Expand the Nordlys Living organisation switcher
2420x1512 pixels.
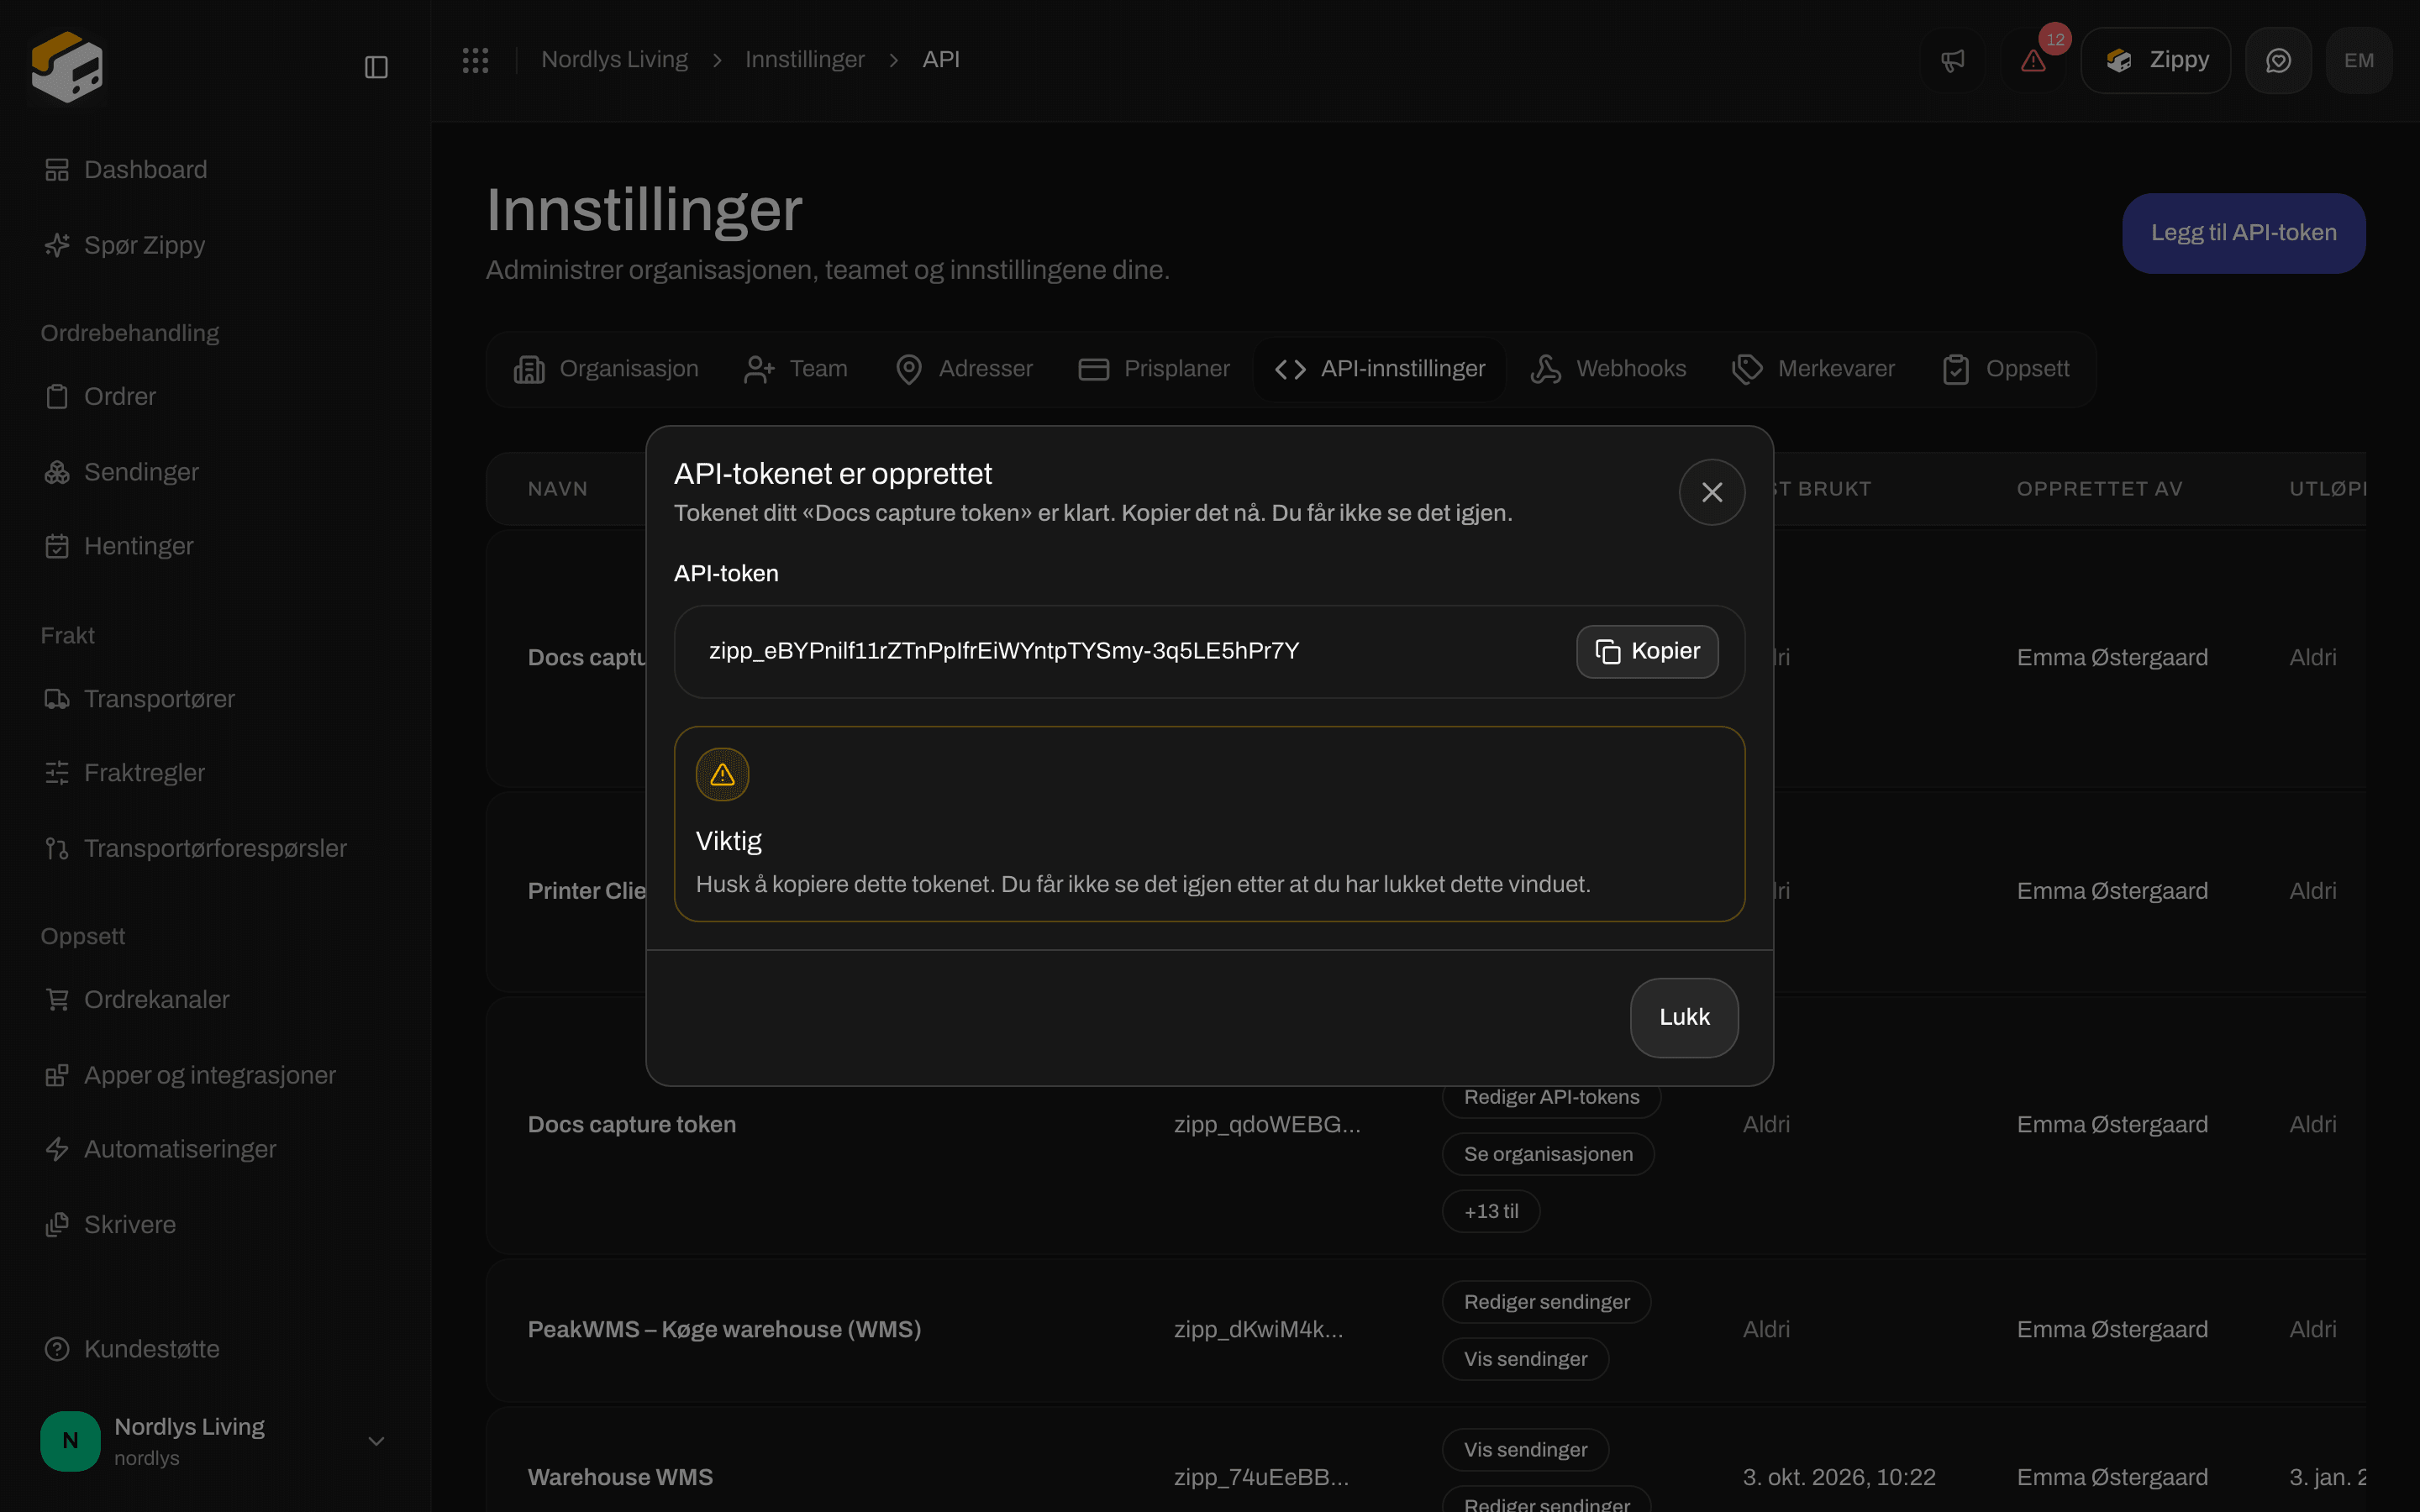tap(214, 1441)
